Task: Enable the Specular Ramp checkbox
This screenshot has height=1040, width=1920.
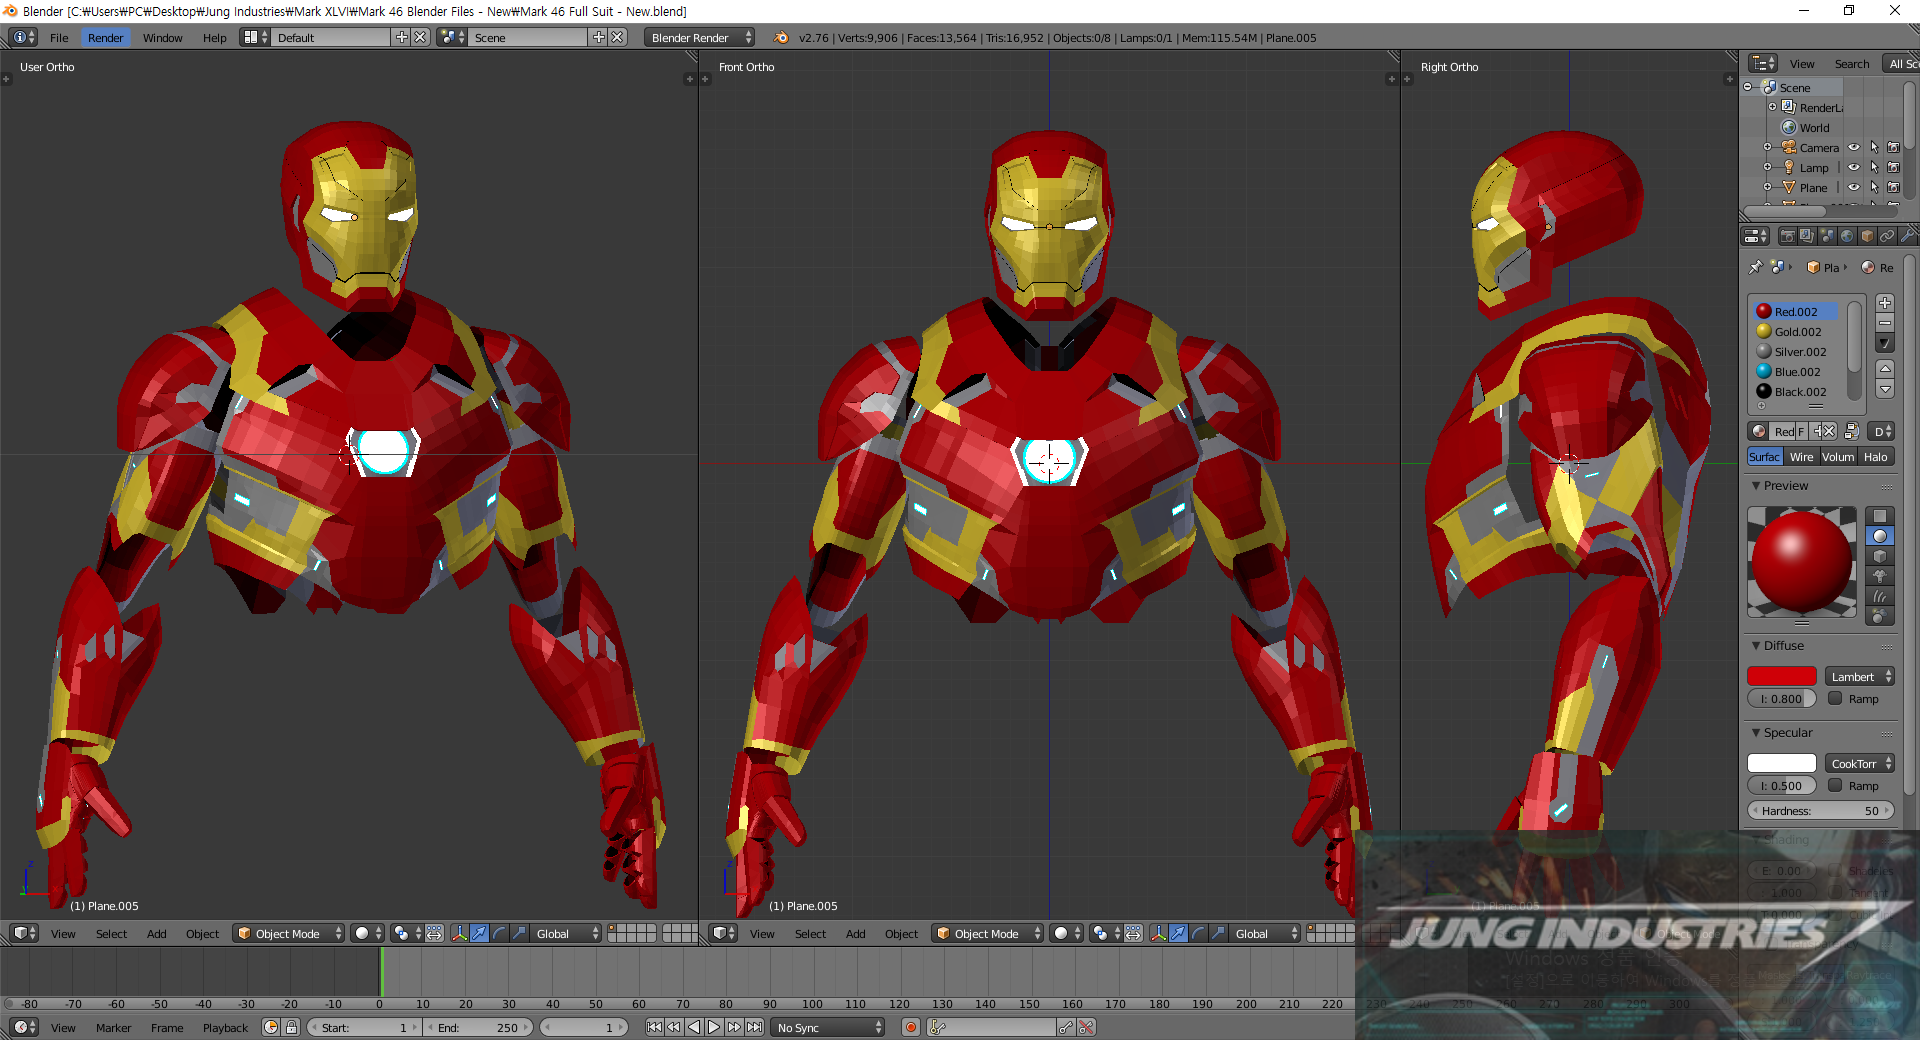Action: tap(1835, 786)
